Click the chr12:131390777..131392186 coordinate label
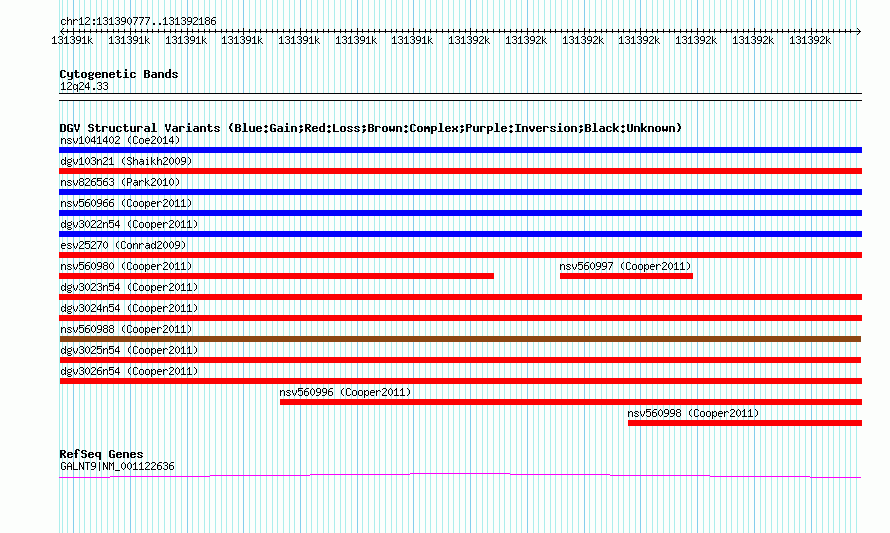The height and width of the screenshot is (533, 890). 138,22
